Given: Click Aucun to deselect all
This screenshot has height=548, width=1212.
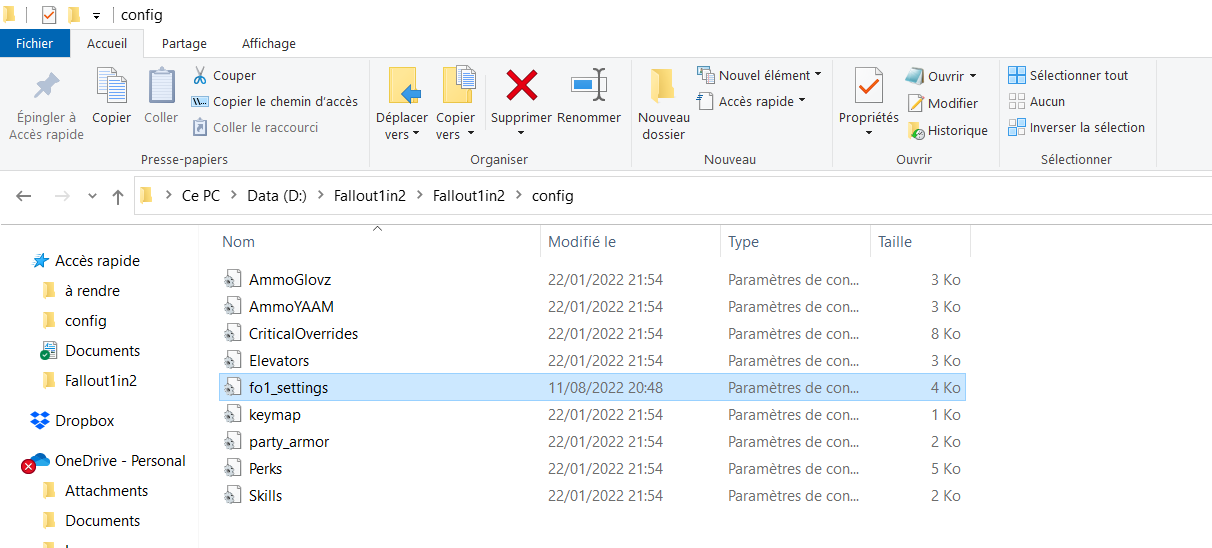Looking at the screenshot, I should tap(1036, 101).
